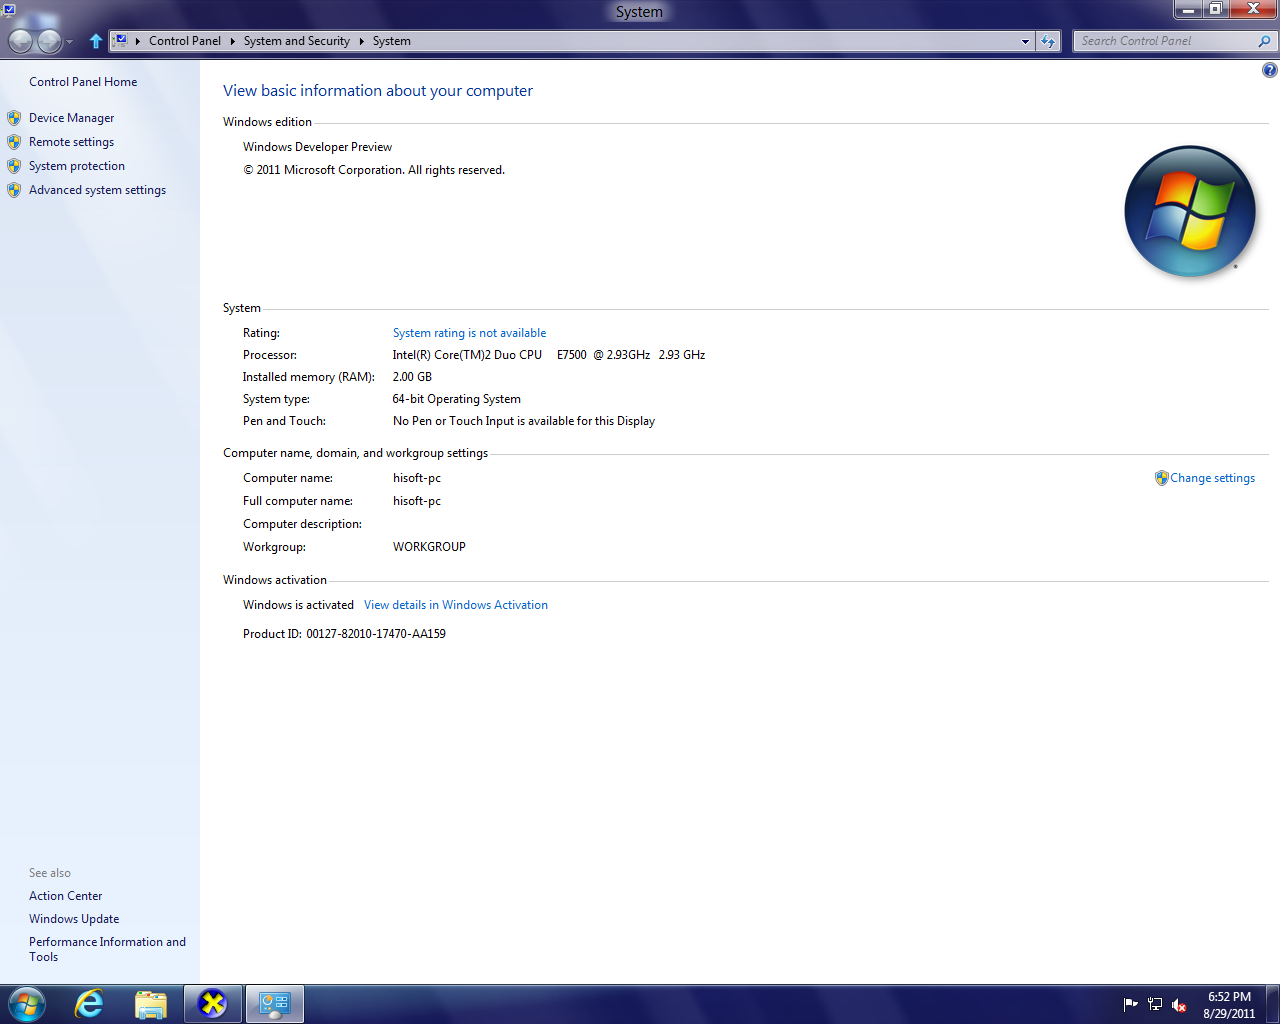The image size is (1280, 1024).
Task: Open recent pages dropdown next to Forward
Action: click(69, 42)
